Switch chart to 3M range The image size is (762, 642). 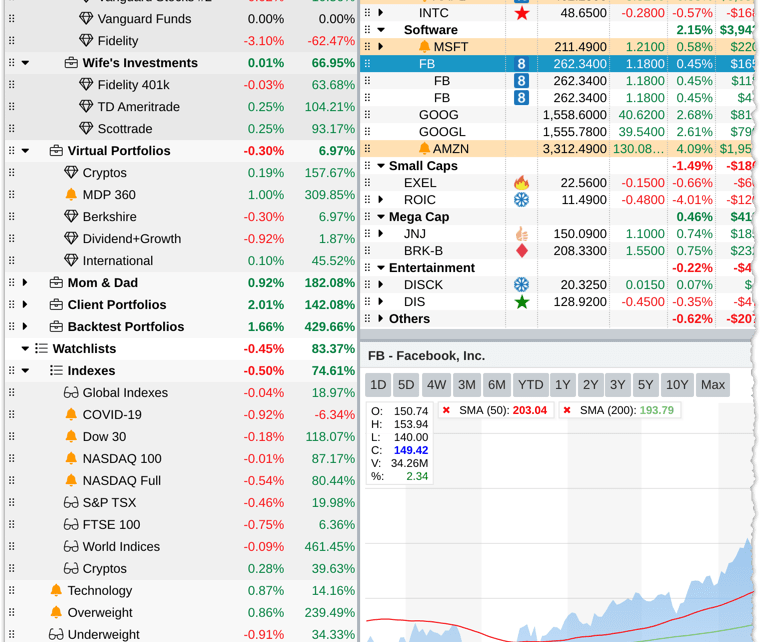[467, 385]
